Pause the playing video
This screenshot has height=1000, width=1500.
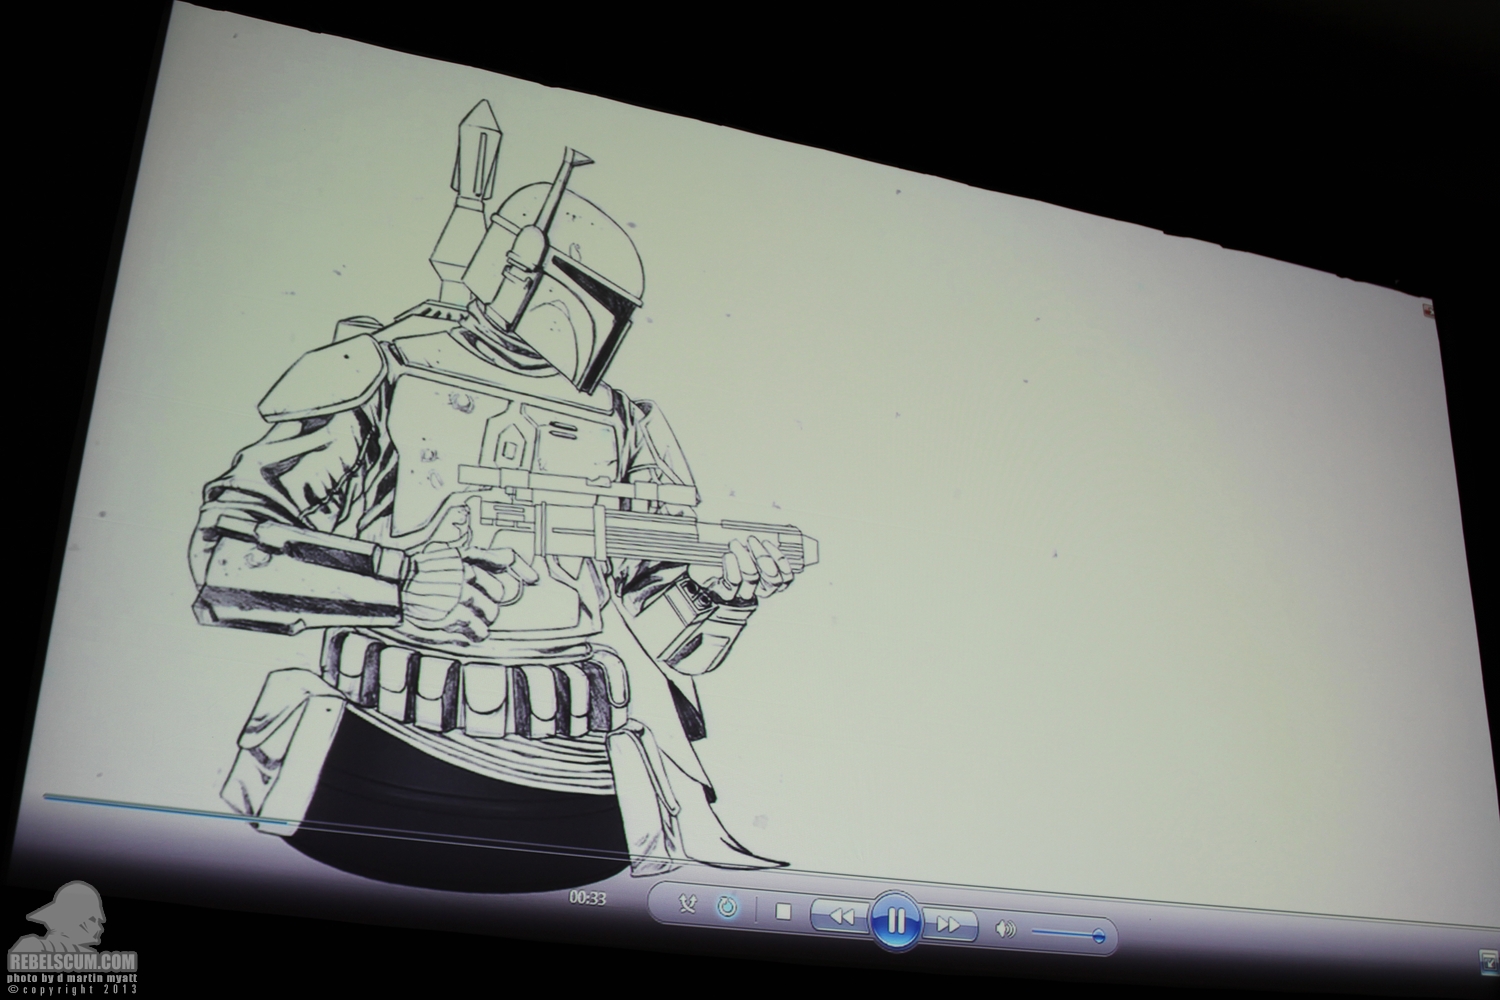click(x=896, y=920)
